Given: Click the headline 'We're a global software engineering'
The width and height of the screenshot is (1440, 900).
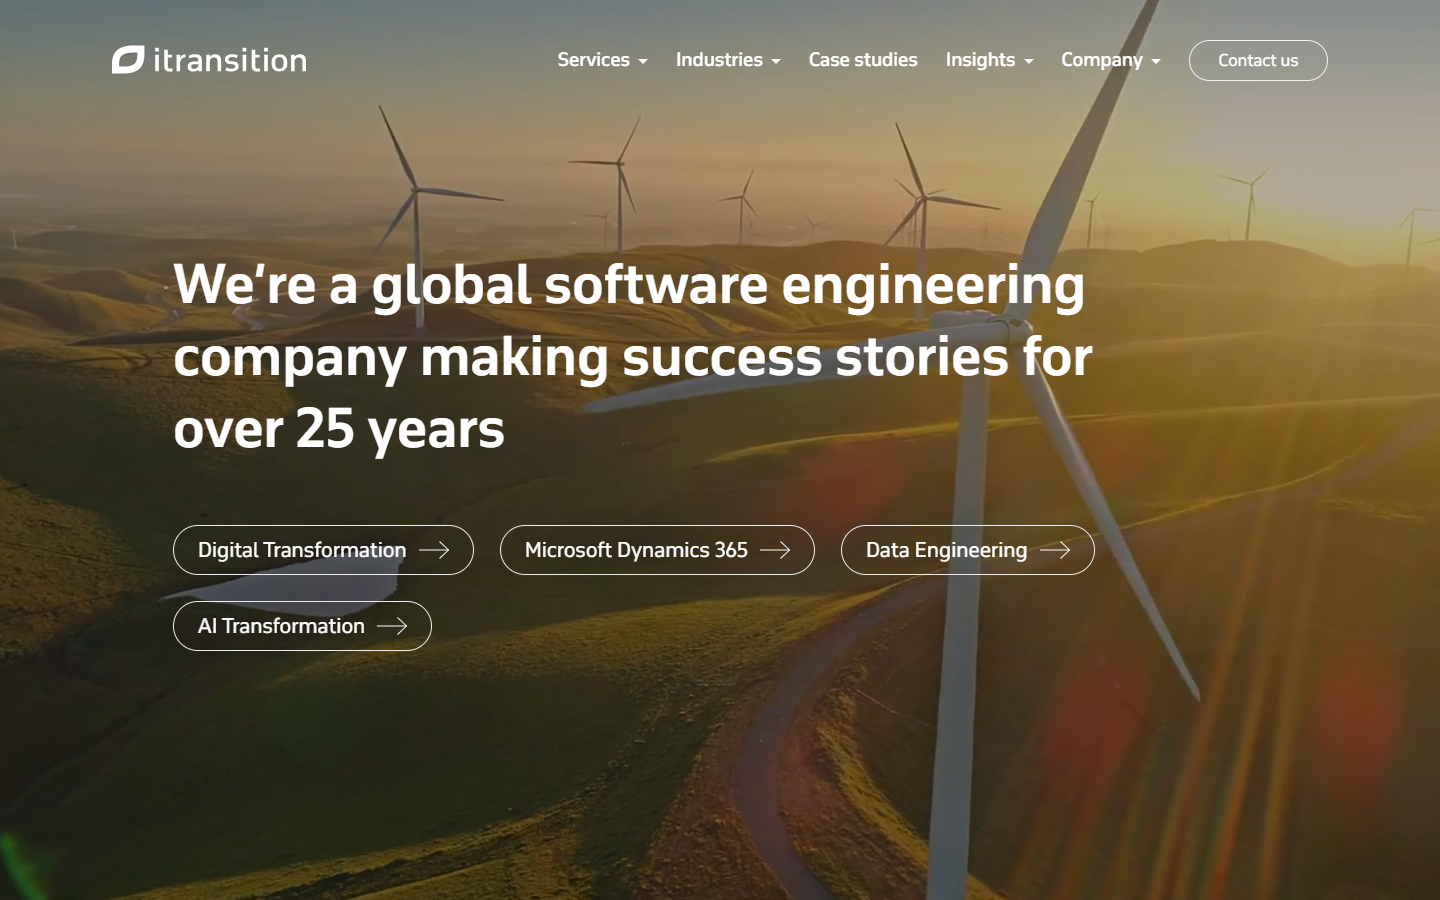Looking at the screenshot, I should click(629, 286).
